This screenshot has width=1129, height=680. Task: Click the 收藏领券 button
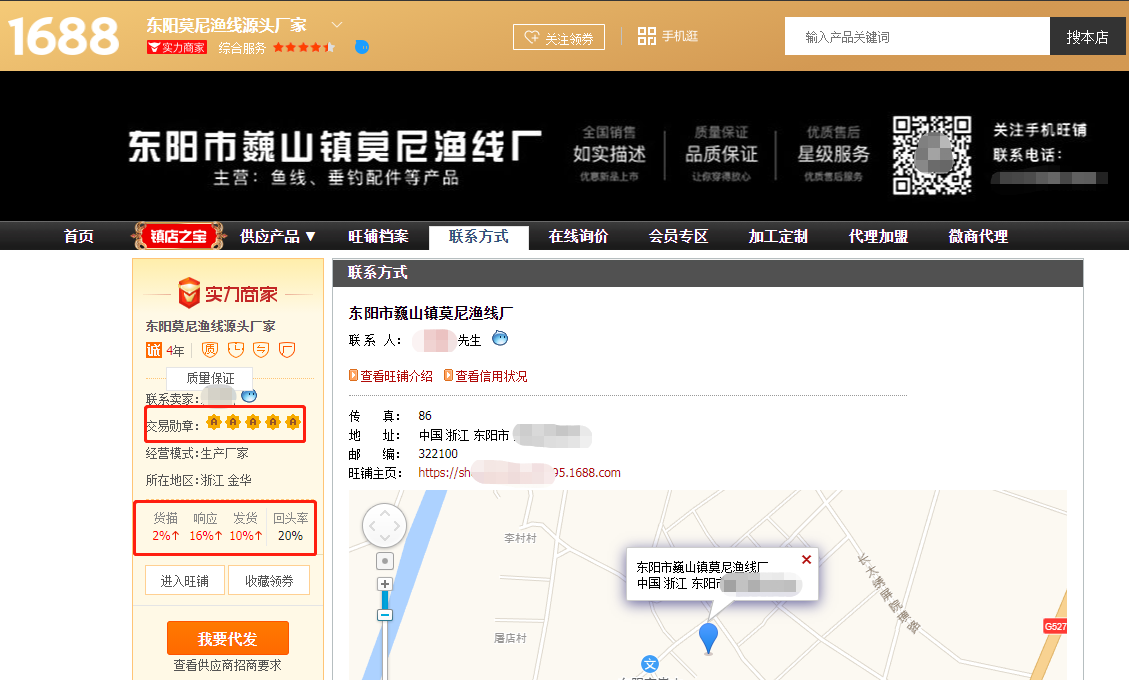coord(269,581)
